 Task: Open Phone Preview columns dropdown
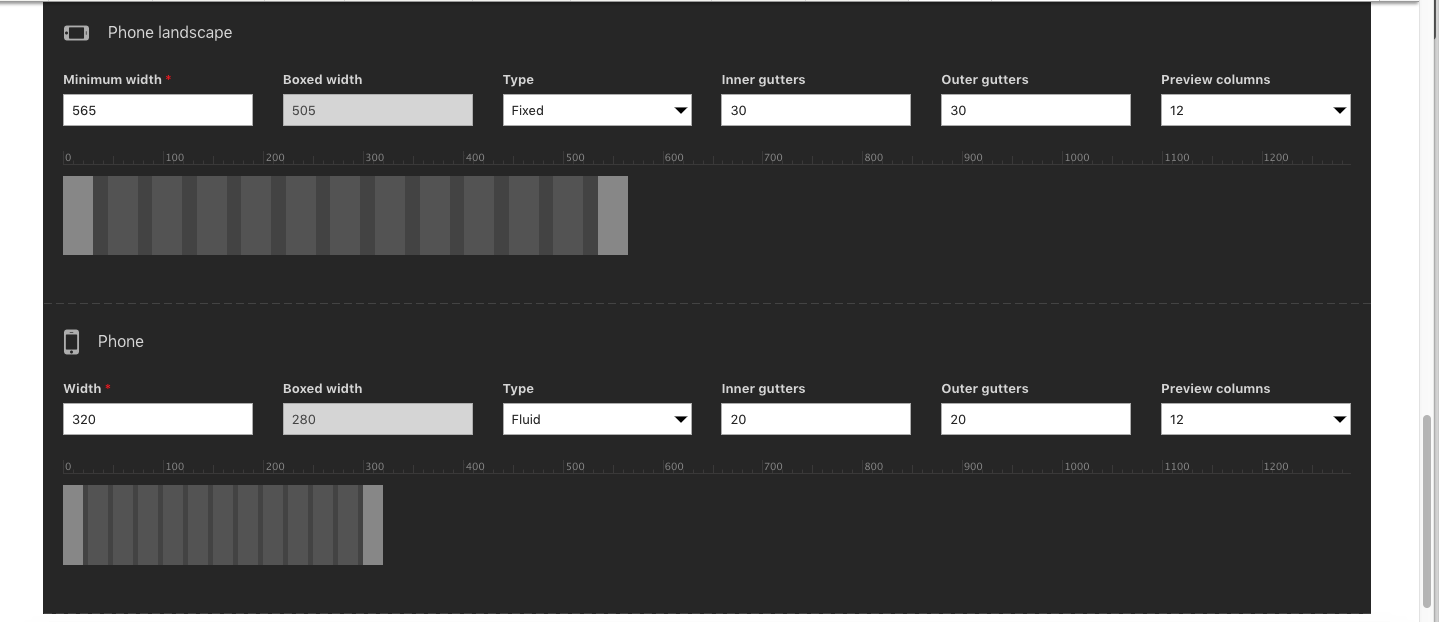pos(1255,419)
